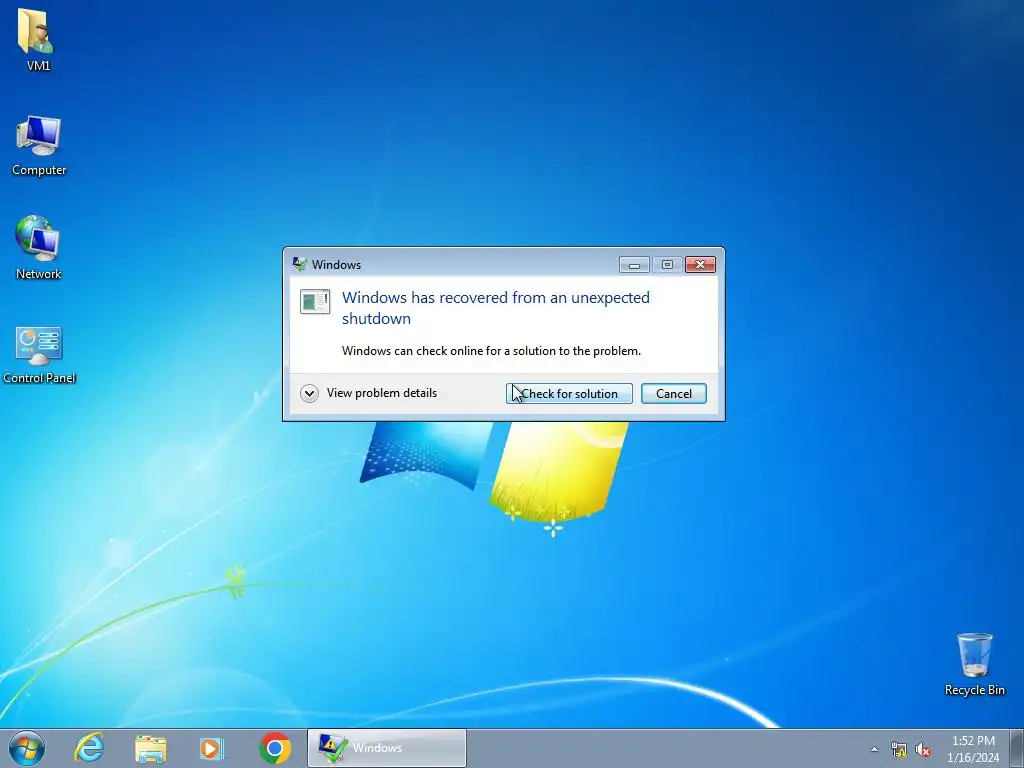Click the "Windows has recovered from an unexpected shutdown" heading

496,308
